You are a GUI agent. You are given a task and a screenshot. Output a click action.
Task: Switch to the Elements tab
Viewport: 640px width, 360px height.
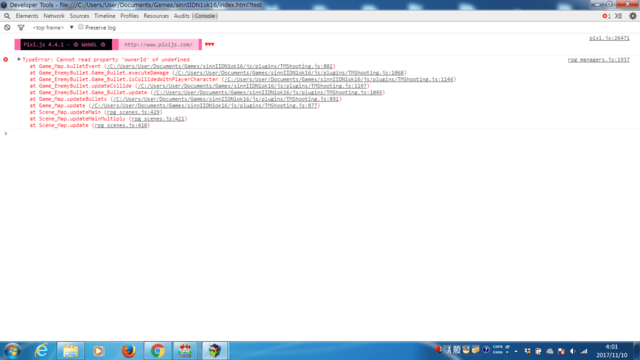point(27,16)
